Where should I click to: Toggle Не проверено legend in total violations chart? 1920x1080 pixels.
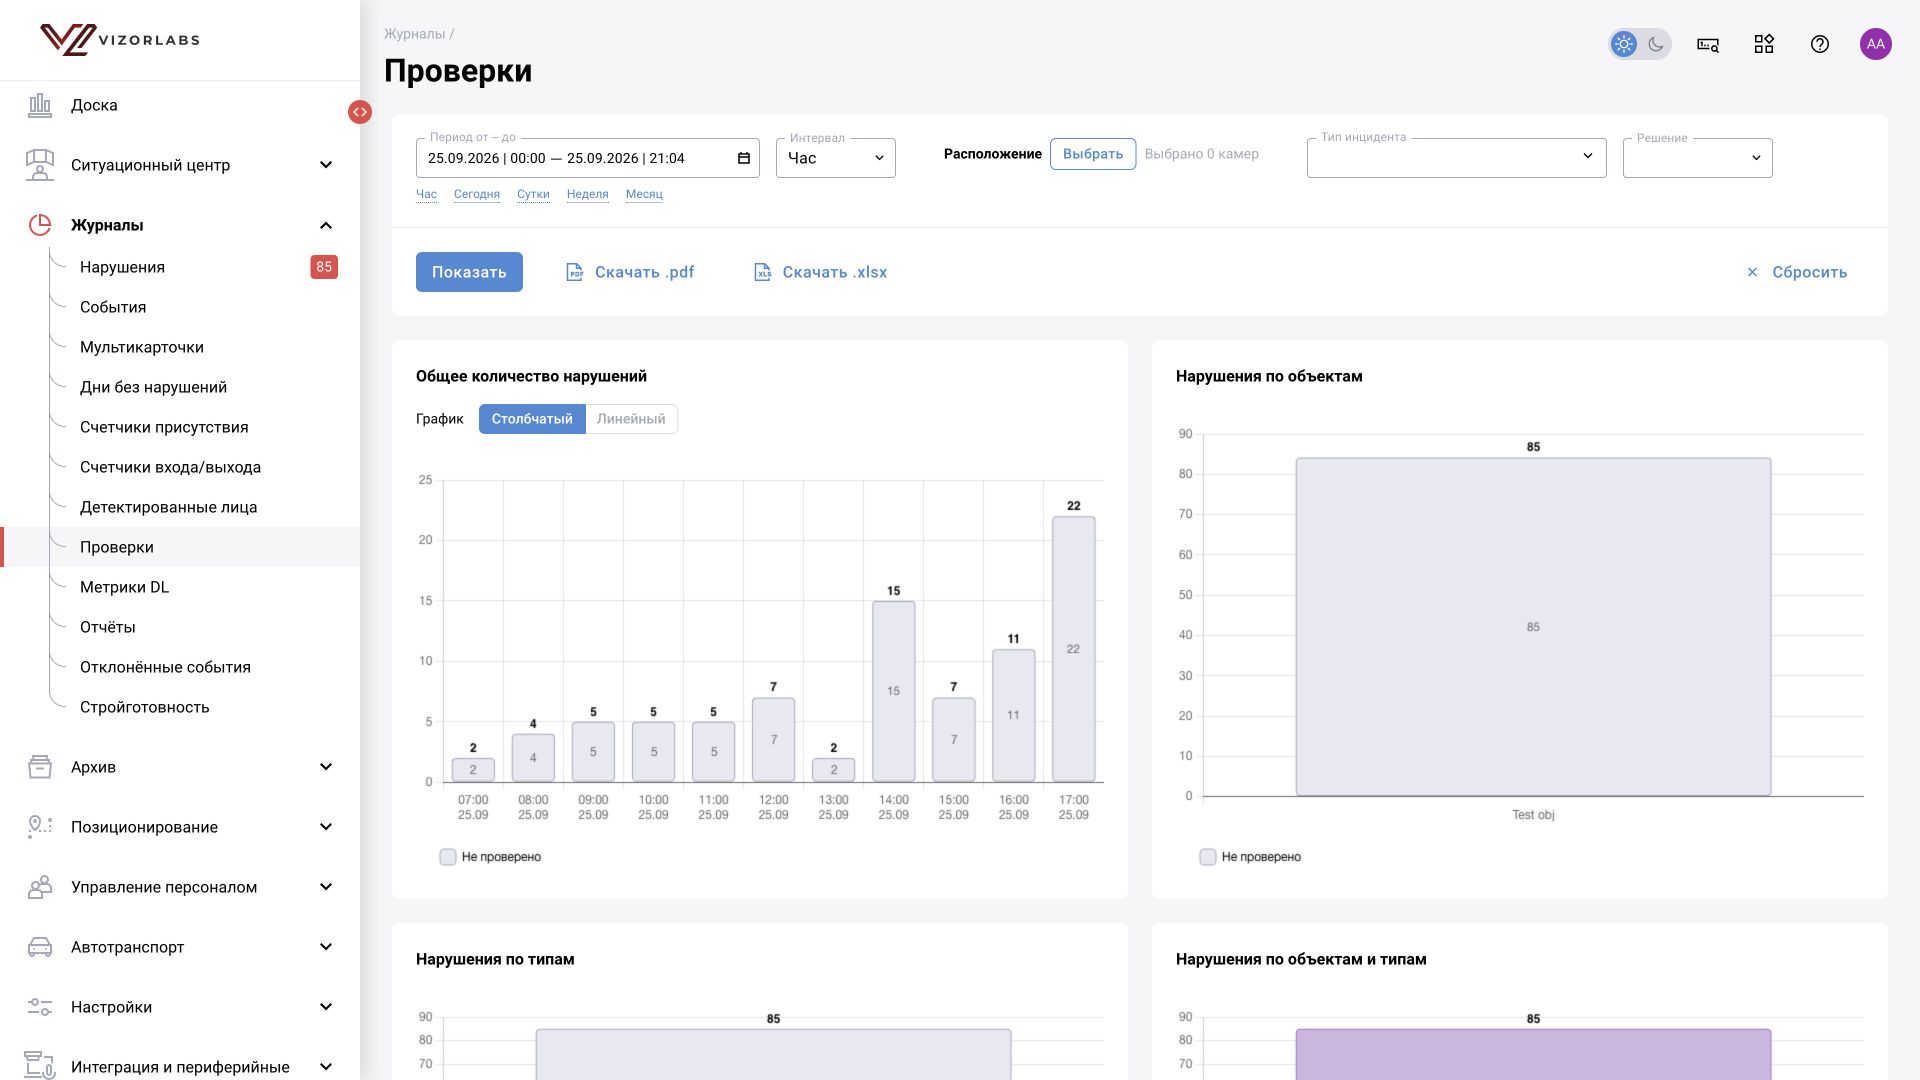pyautogui.click(x=490, y=857)
